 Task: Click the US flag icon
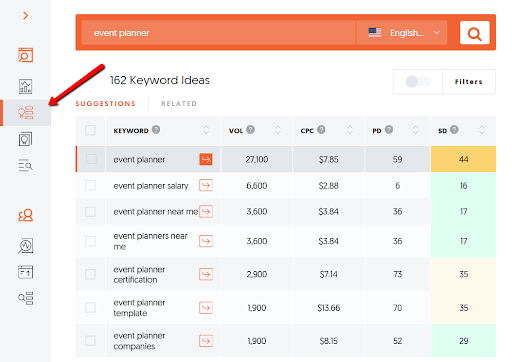tap(375, 33)
